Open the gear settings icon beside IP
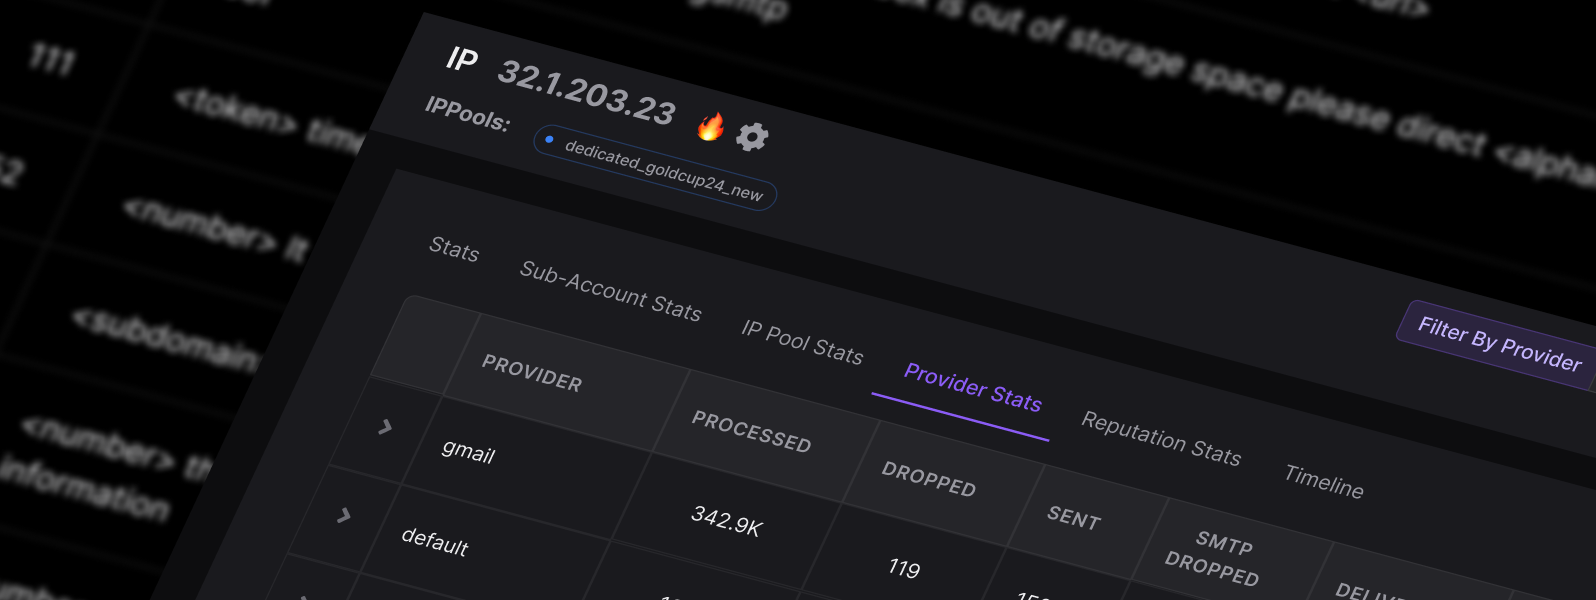The width and height of the screenshot is (1596, 600). coord(752,136)
